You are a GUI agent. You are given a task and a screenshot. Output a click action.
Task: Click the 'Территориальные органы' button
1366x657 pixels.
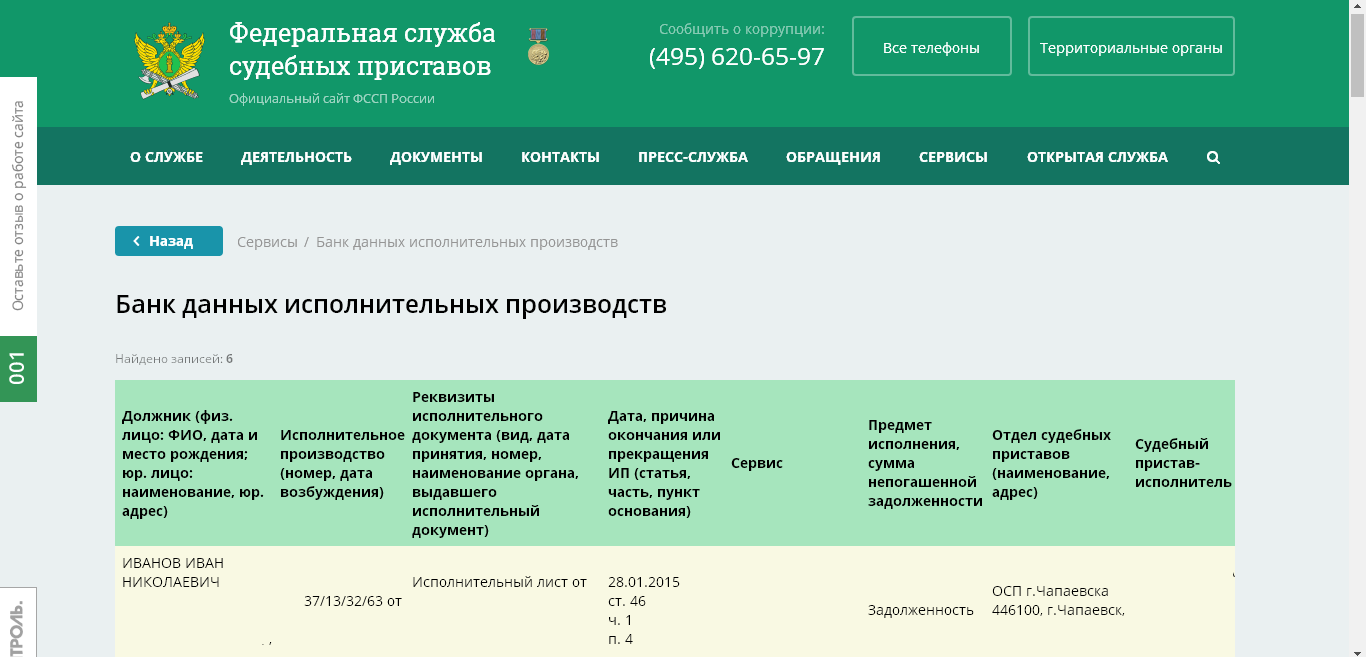pyautogui.click(x=1131, y=46)
